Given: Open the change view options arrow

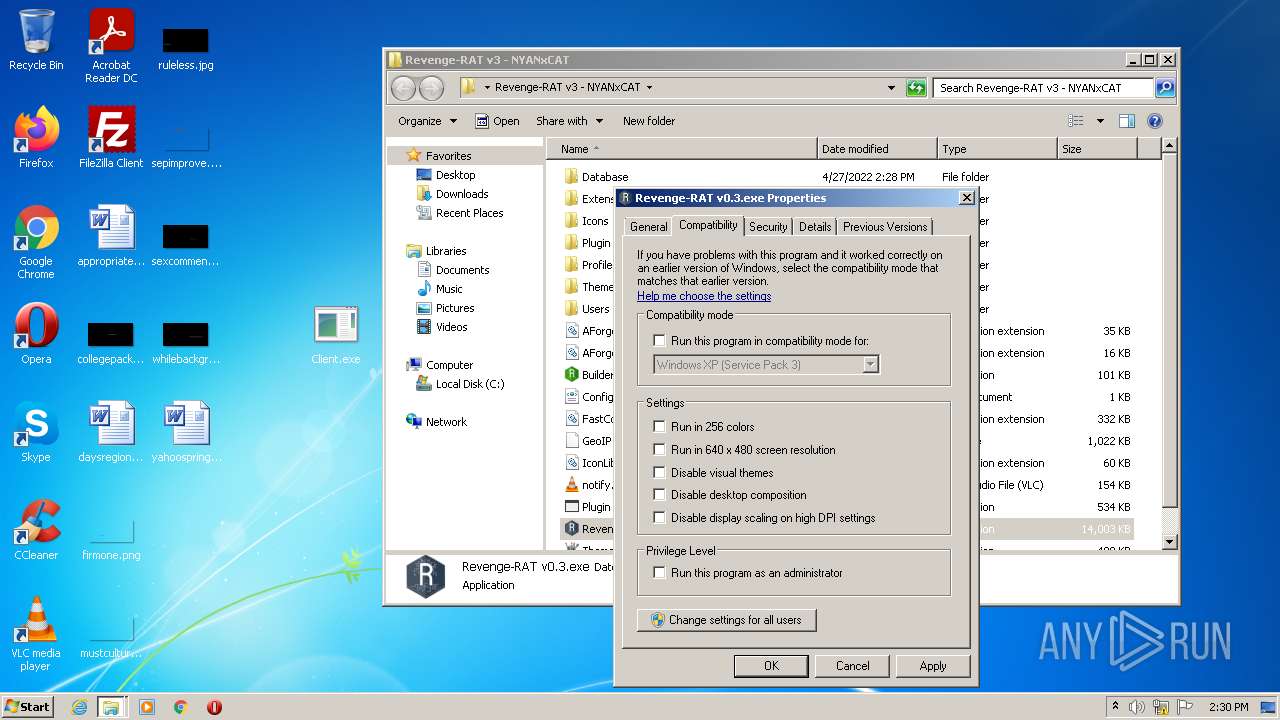Looking at the screenshot, I should point(1100,121).
